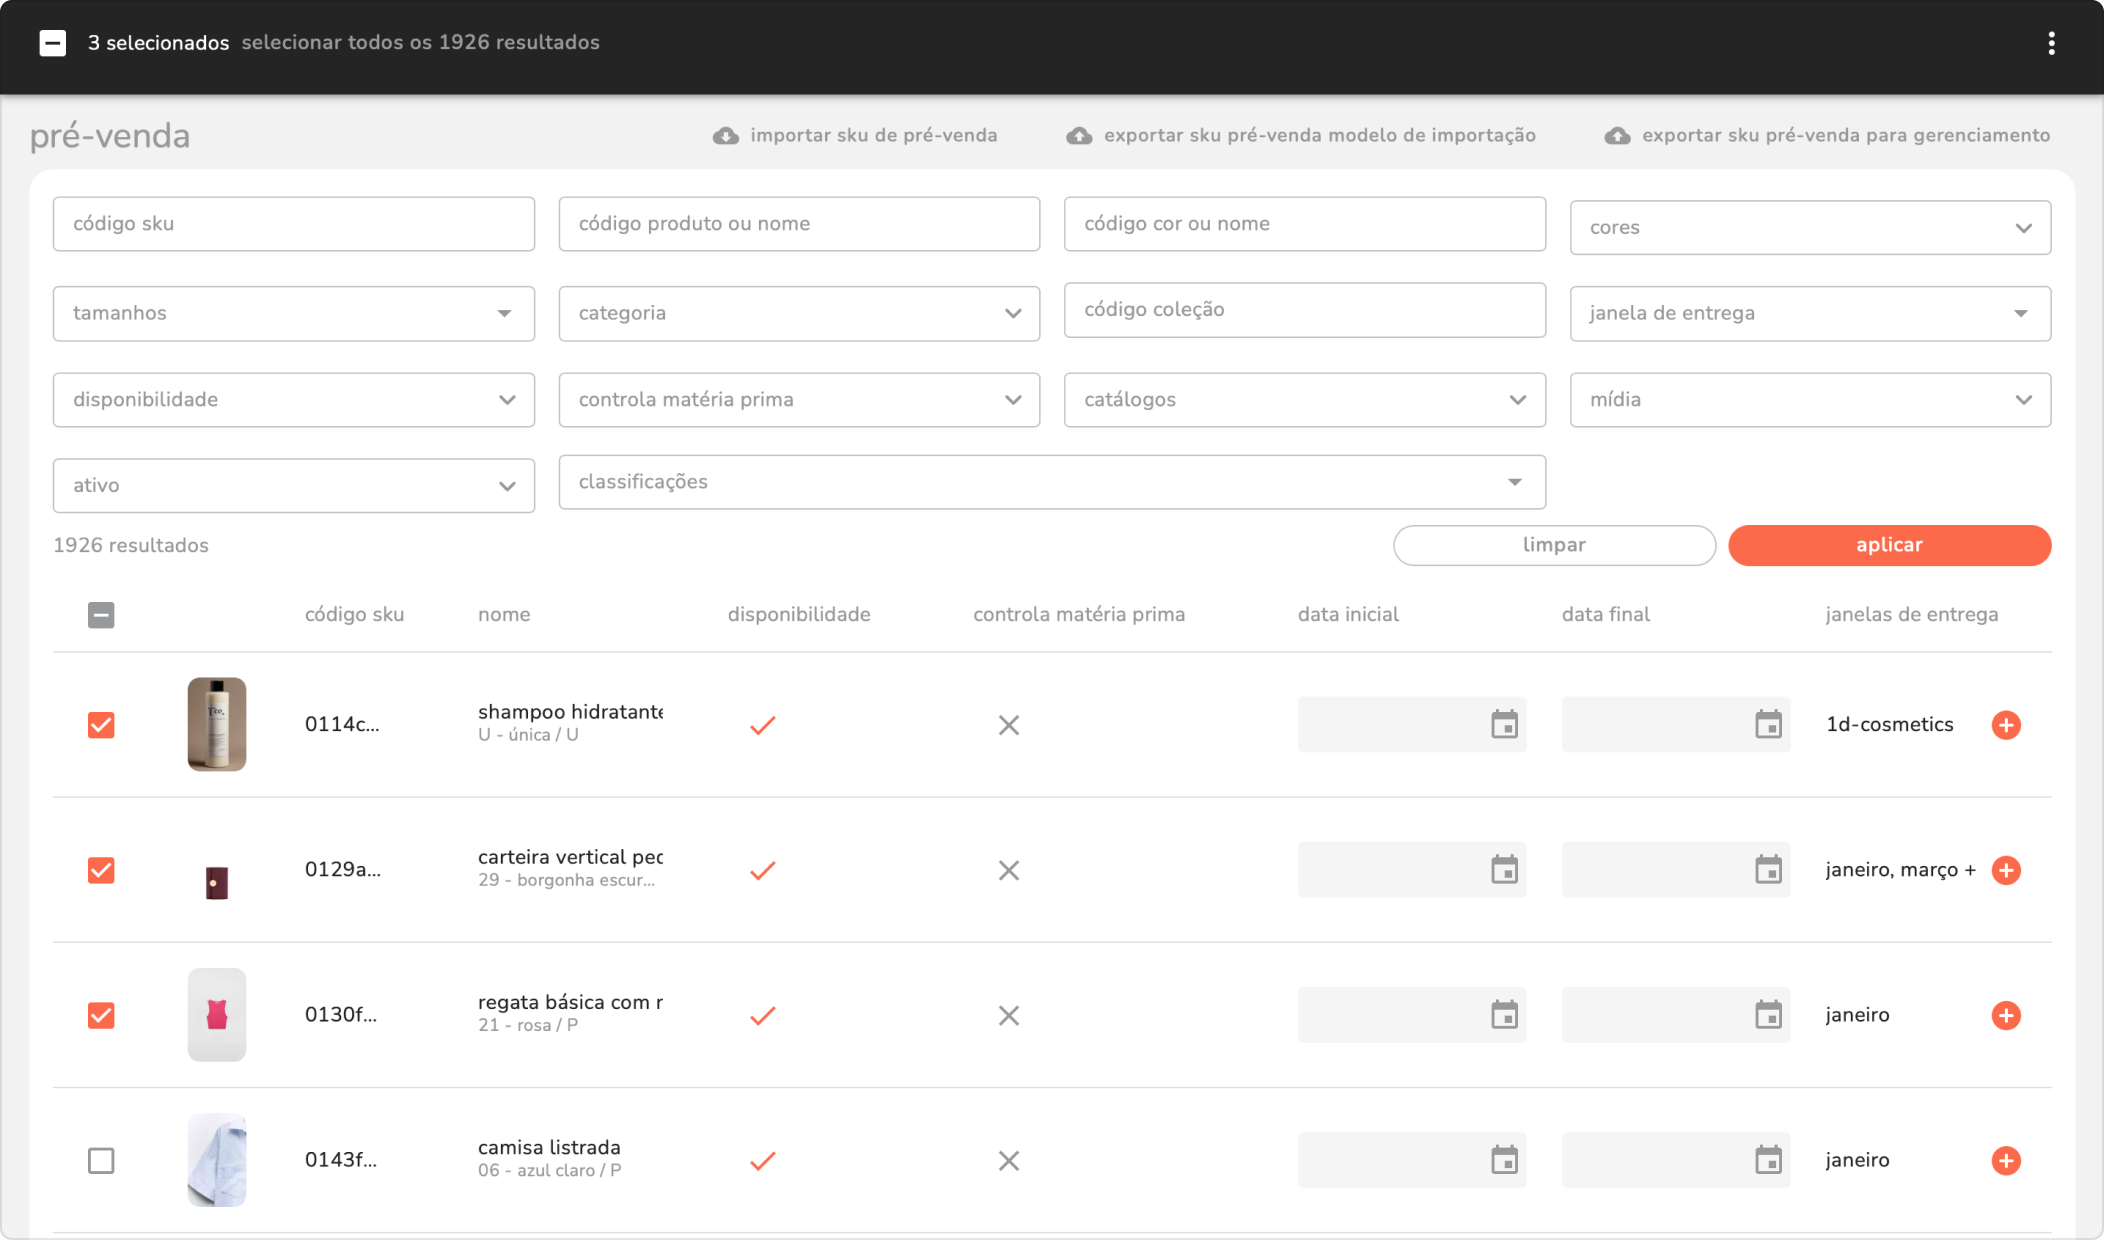
Task: Open data inicial calendar for regata básica
Action: click(x=1504, y=1015)
